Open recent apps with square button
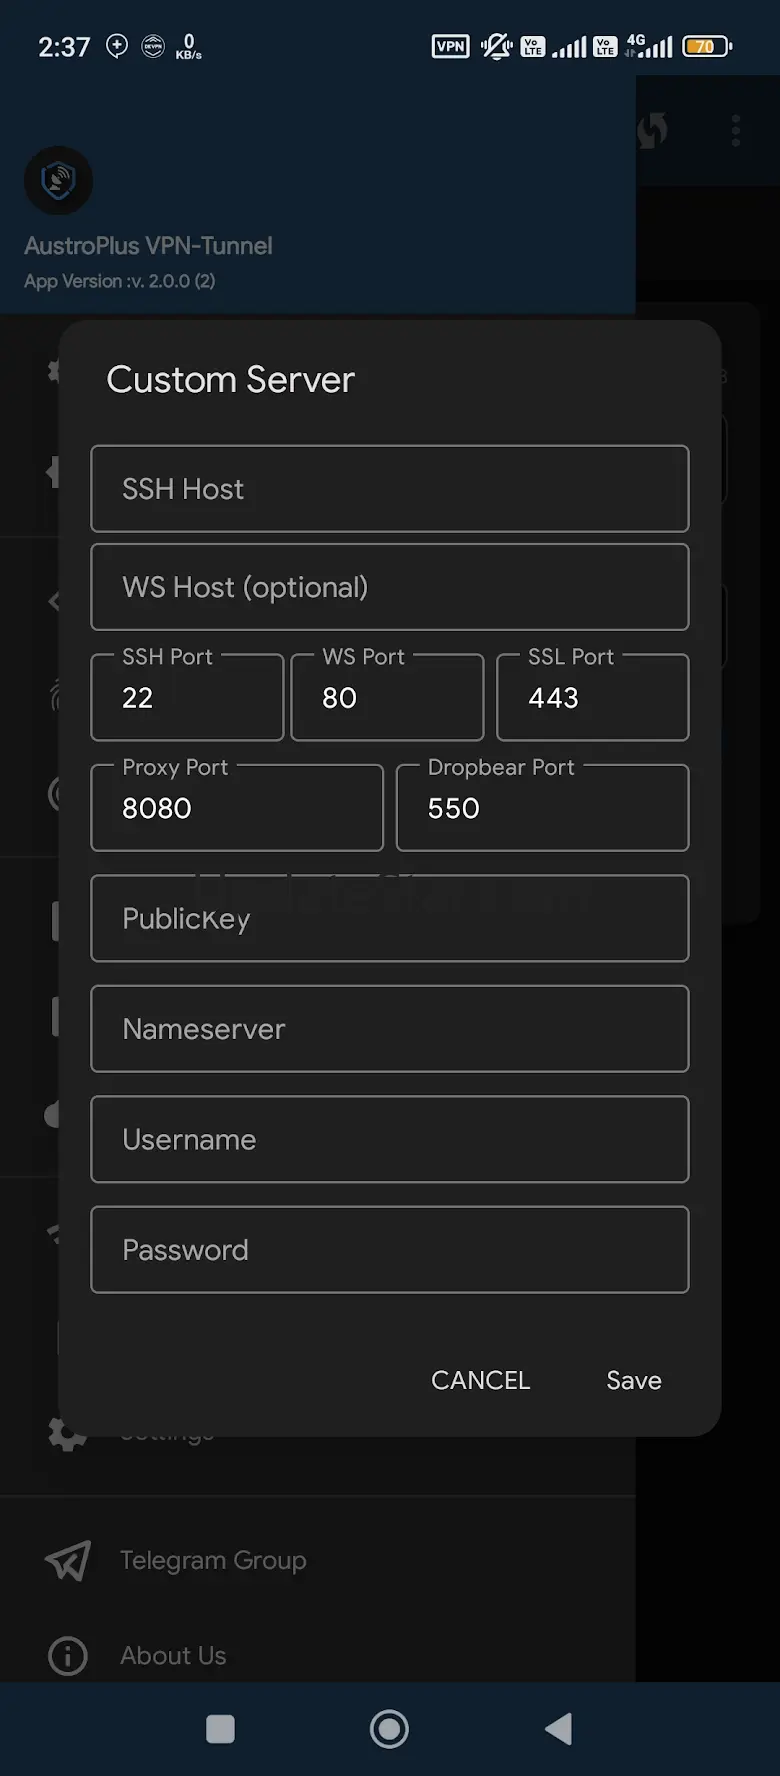The height and width of the screenshot is (1776, 780). pyautogui.click(x=220, y=1729)
